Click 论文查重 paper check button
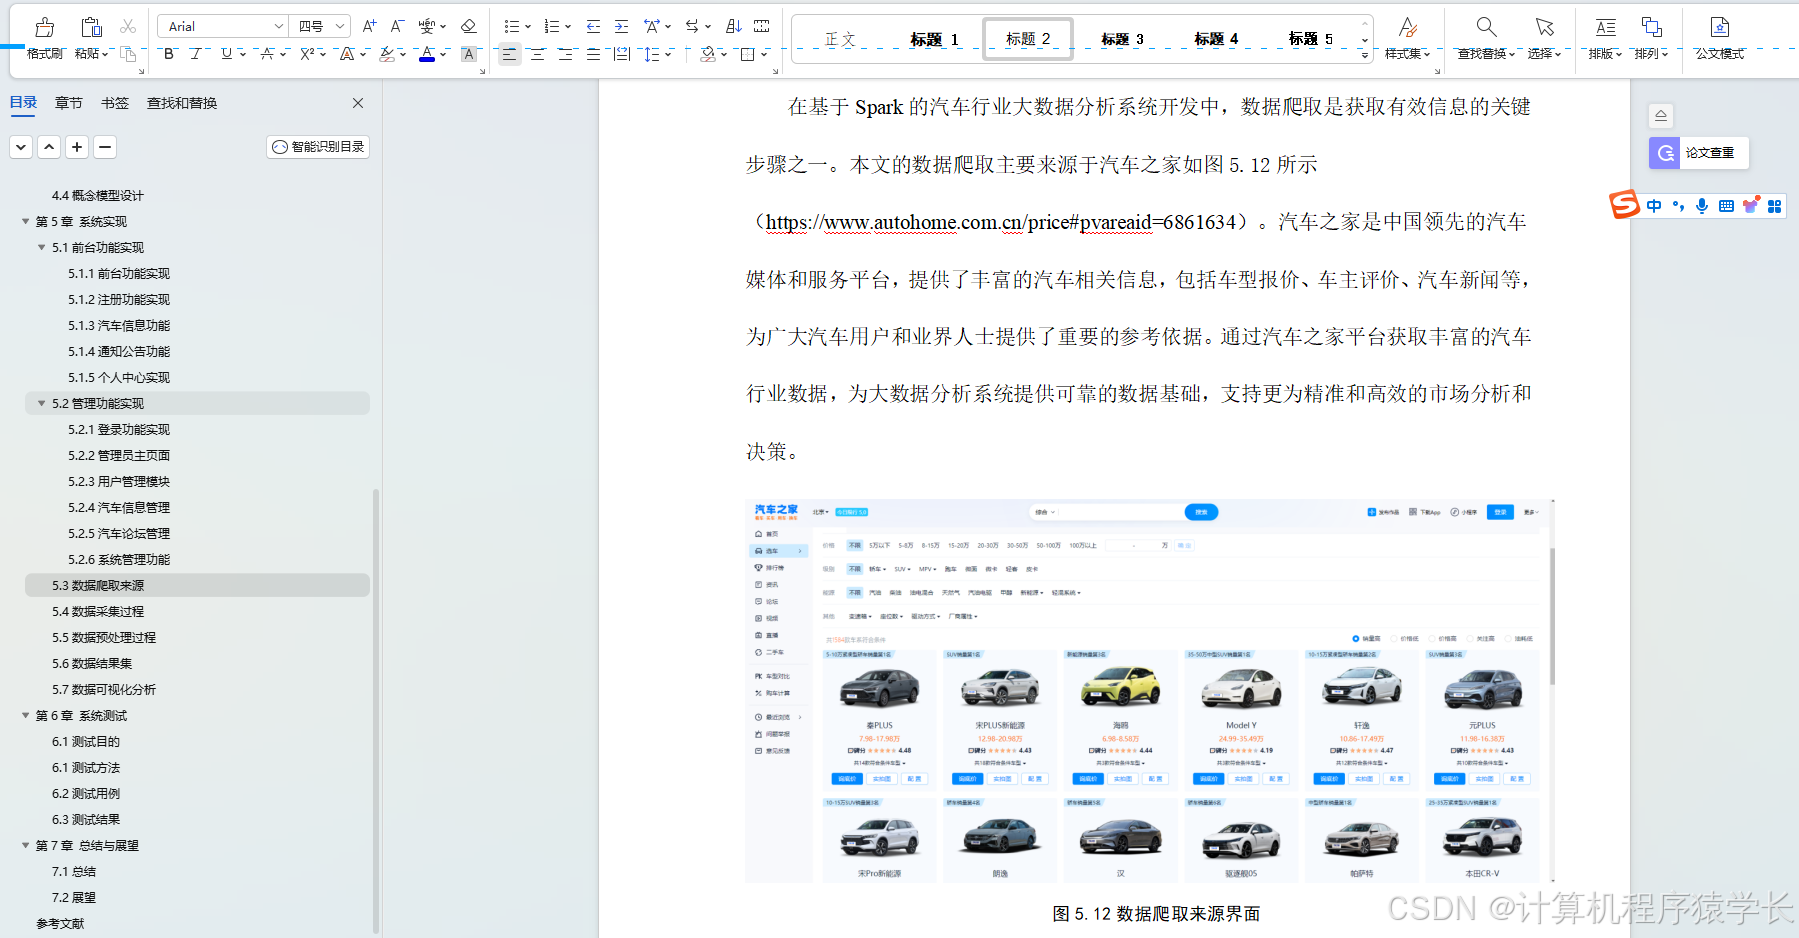The width and height of the screenshot is (1799, 938). tap(1698, 153)
